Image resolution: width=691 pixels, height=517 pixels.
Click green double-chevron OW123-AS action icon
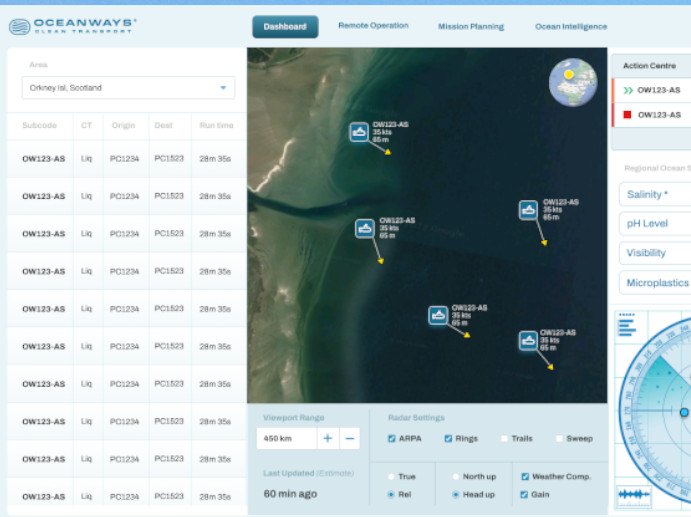628,90
